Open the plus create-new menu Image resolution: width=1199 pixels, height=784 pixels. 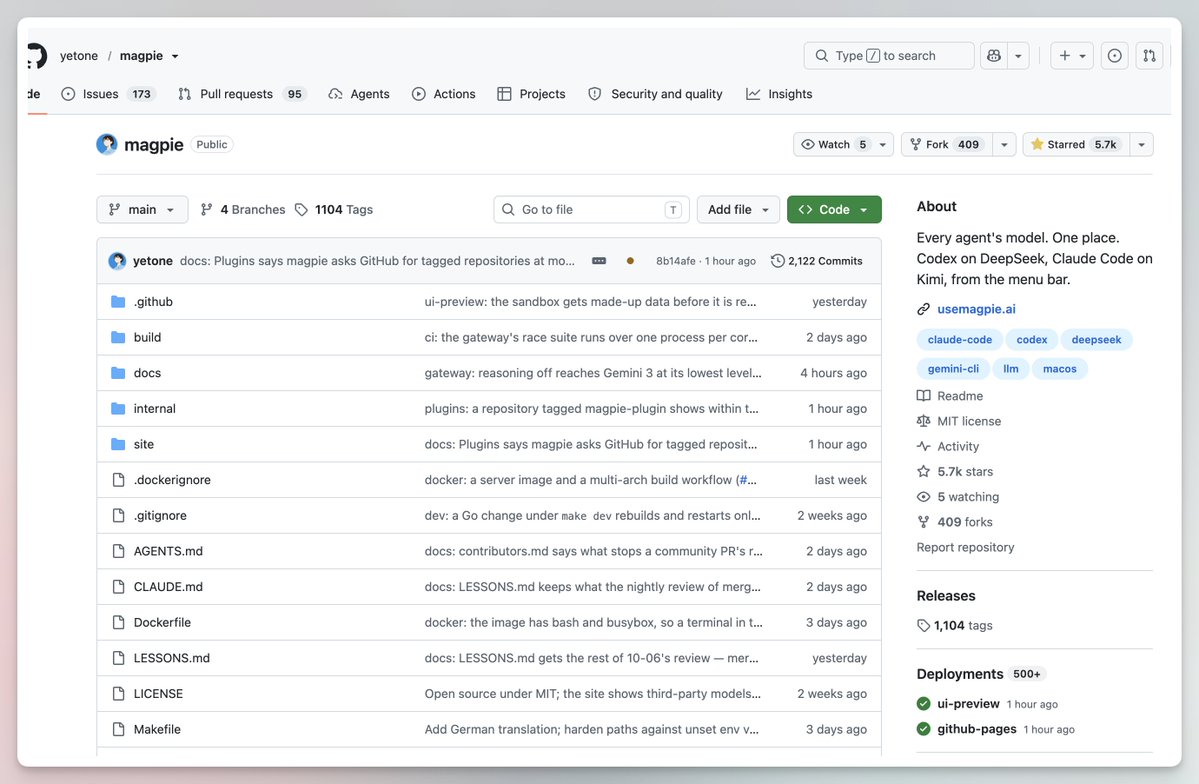(x=1072, y=56)
